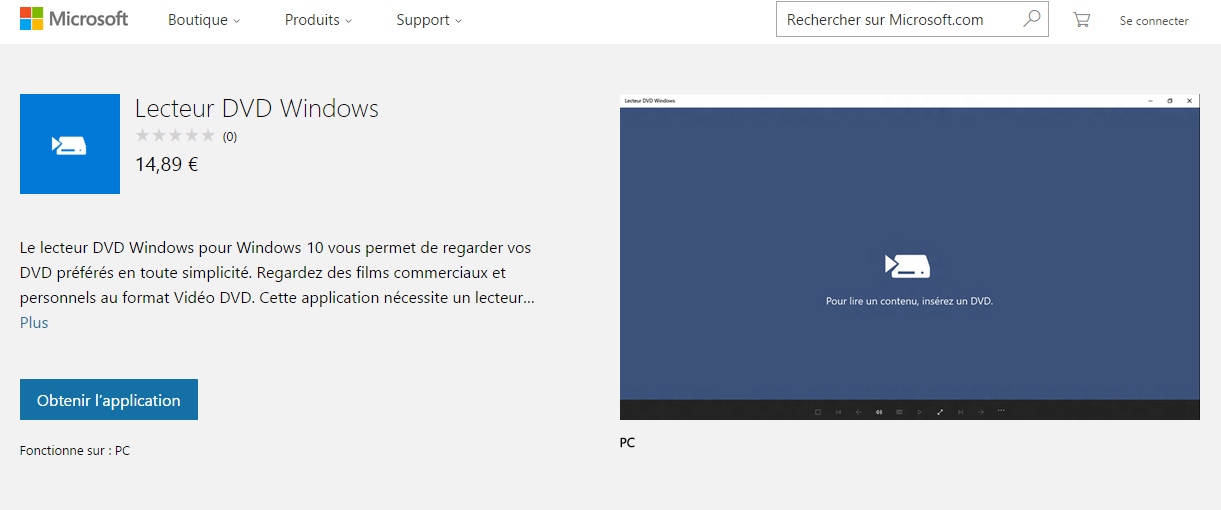This screenshot has width=1221, height=510.
Task: Click the Rechercher sur Microsoft.com field
Action: (x=912, y=19)
